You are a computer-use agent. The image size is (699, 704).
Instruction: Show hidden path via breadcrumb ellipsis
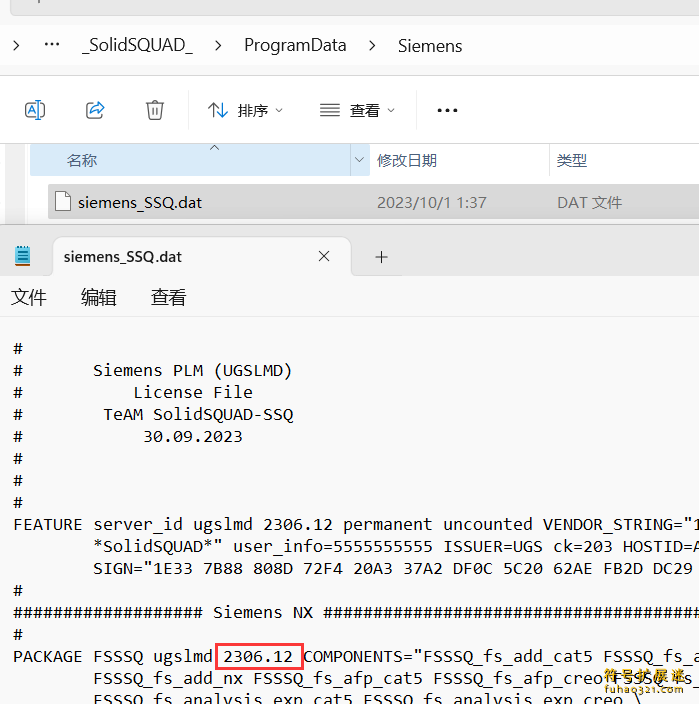click(52, 45)
